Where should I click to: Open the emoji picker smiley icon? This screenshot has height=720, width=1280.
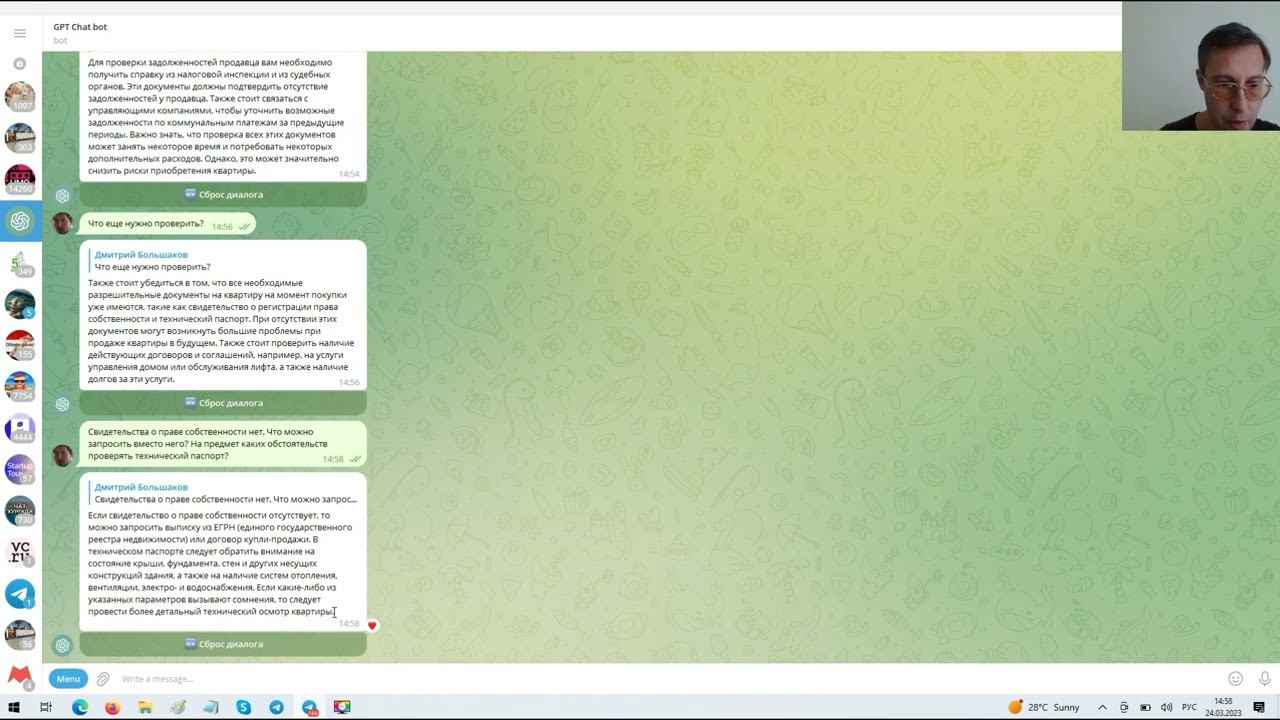click(x=1235, y=679)
